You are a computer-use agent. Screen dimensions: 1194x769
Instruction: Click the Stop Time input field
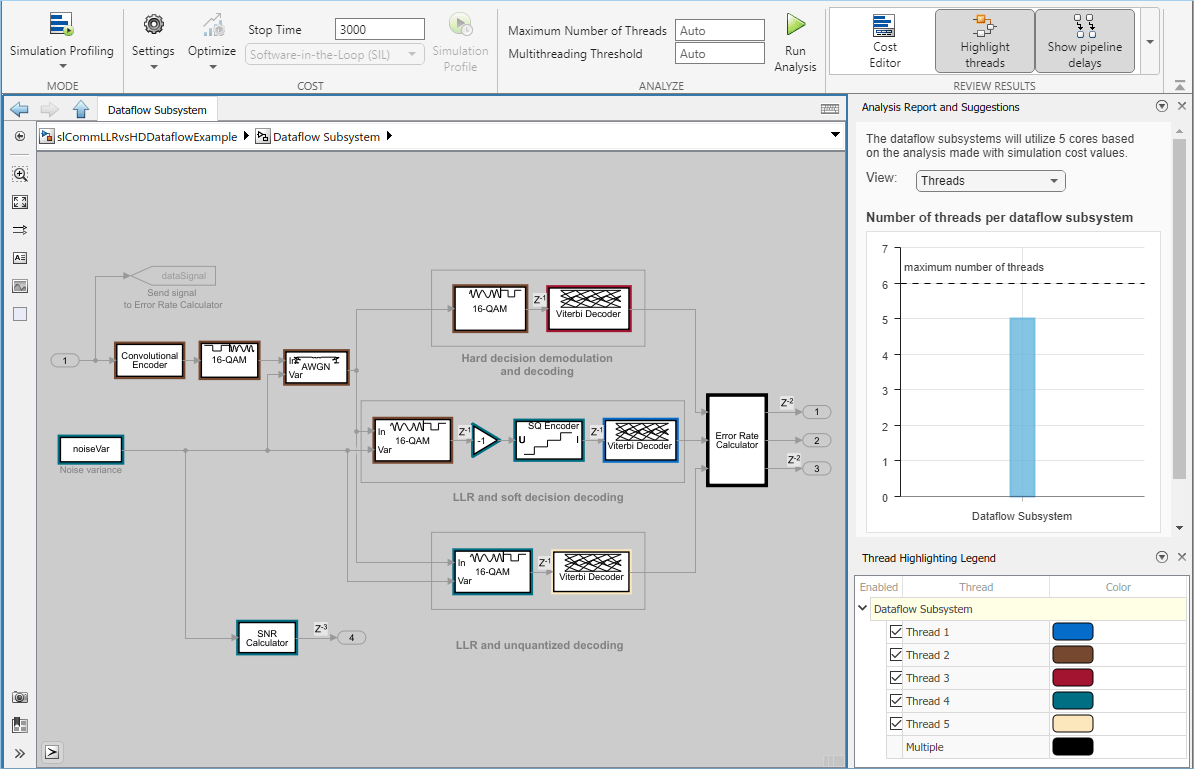[x=380, y=30]
